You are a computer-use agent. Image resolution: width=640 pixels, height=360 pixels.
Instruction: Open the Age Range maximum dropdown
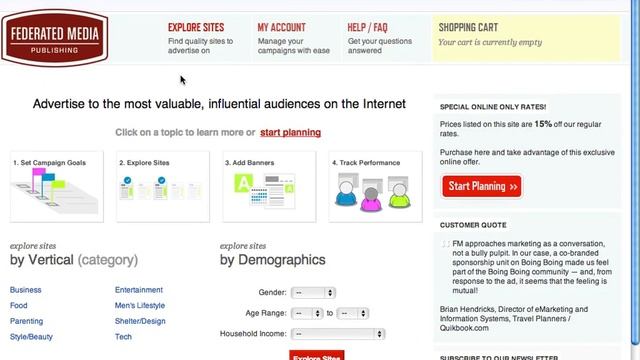pyautogui.click(x=353, y=313)
